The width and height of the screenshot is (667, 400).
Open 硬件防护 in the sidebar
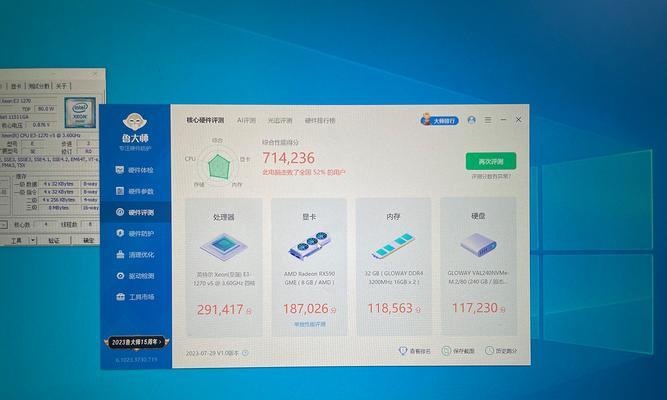pyautogui.click(x=134, y=234)
